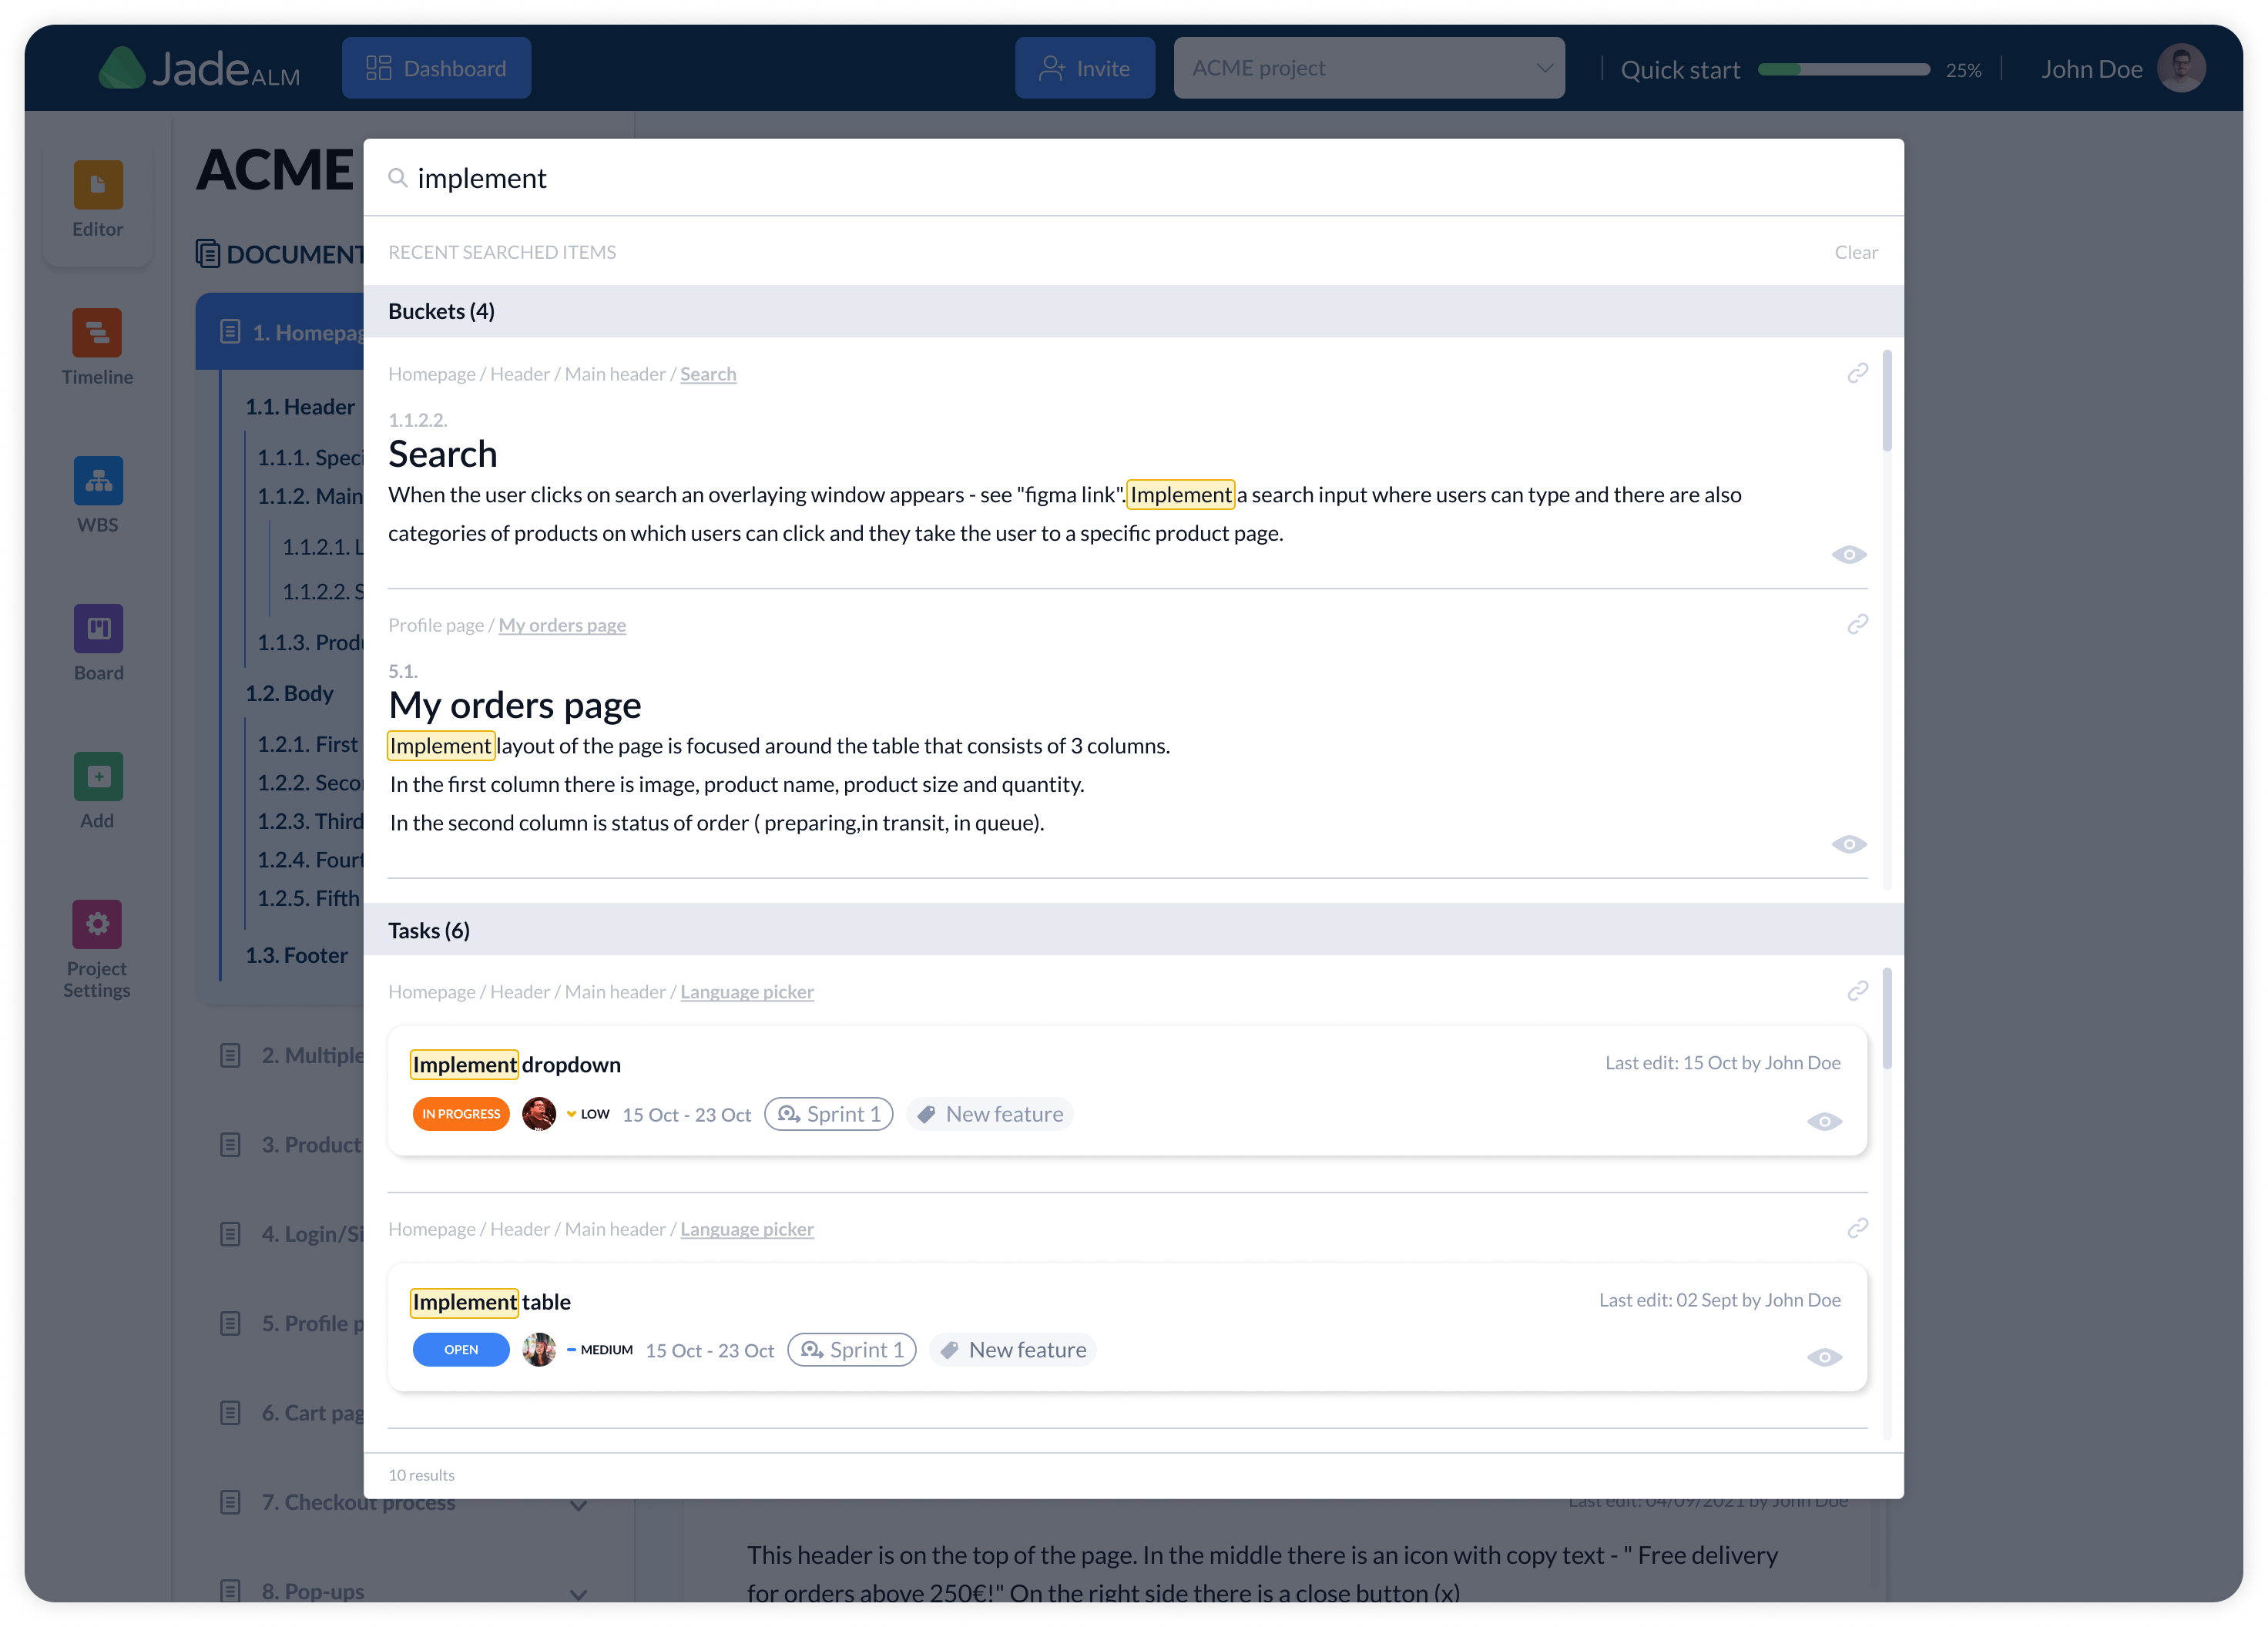Select 1.1. Header tree item
This screenshot has height=1627, width=2268.
pos(300,407)
